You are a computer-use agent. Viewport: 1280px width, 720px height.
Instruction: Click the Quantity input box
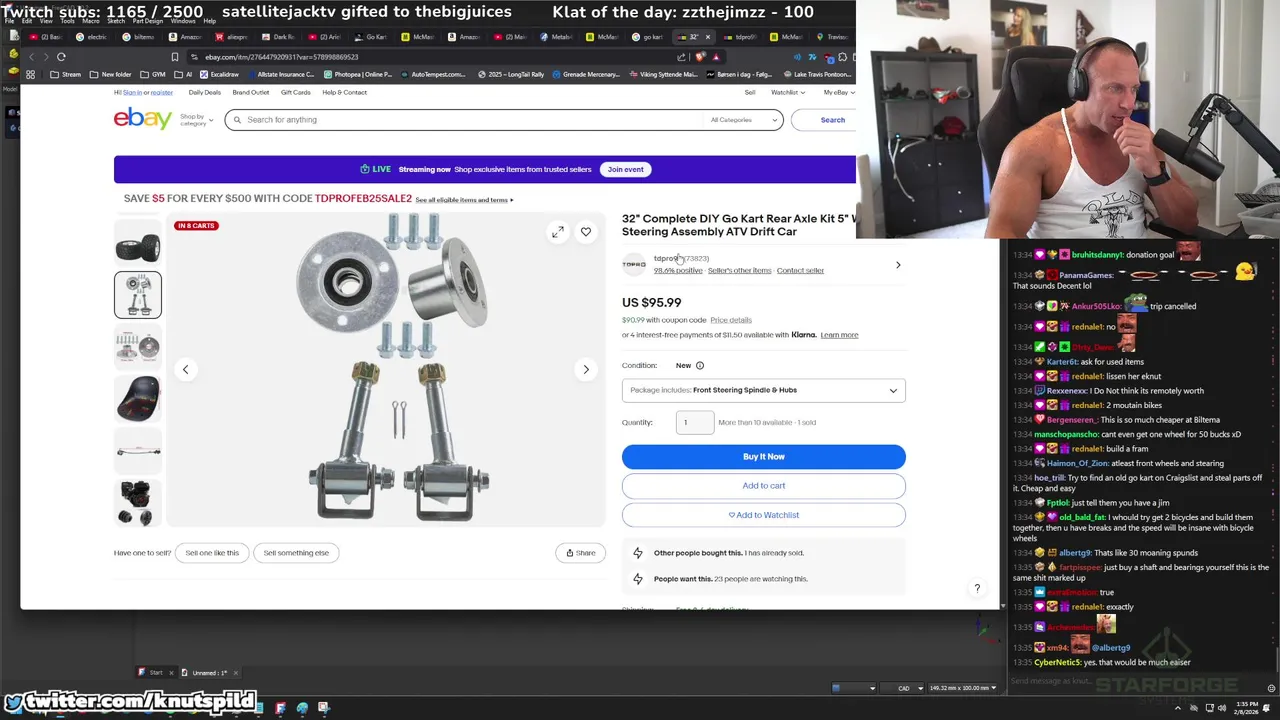[x=695, y=422]
